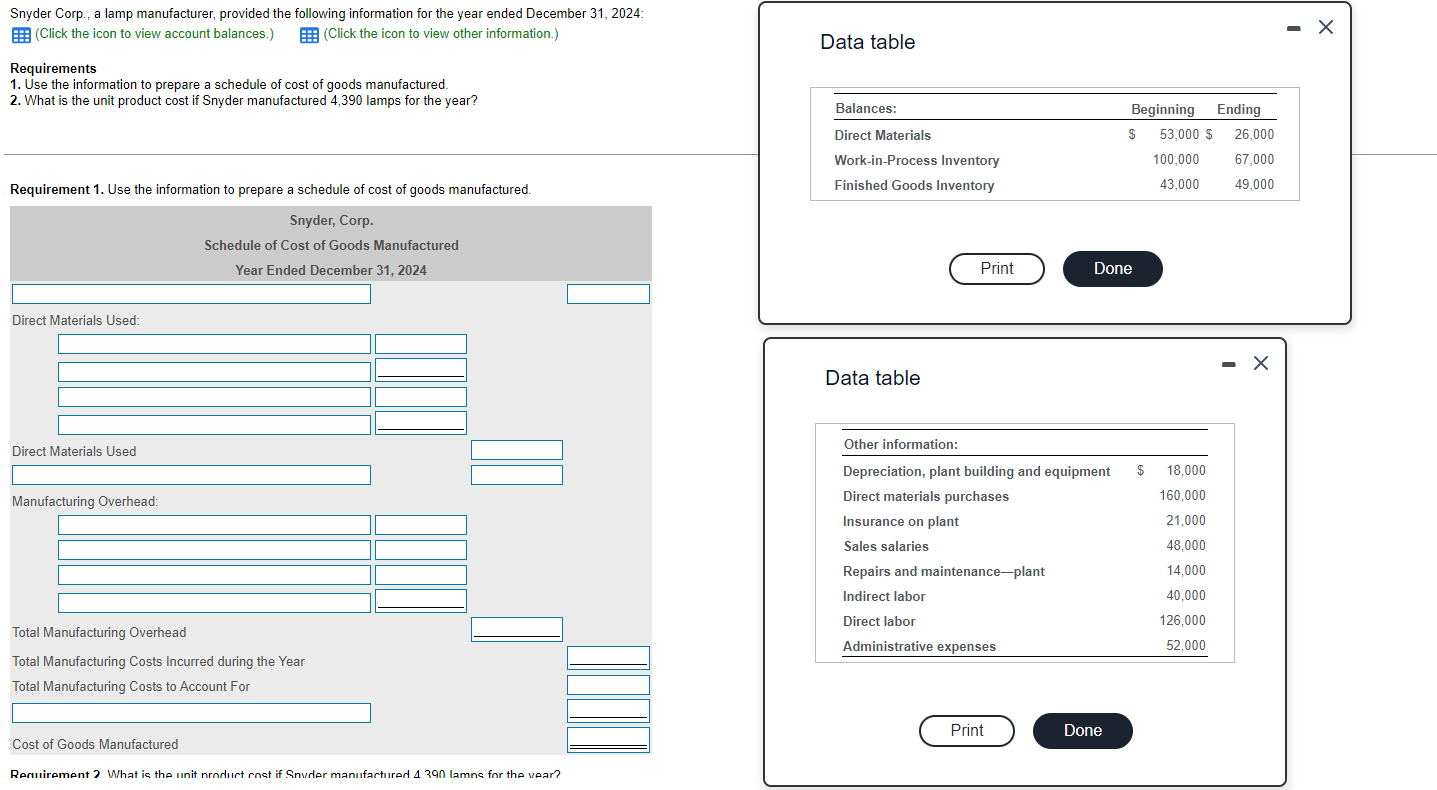Select label field below Direct Materials Used total

coord(191,475)
